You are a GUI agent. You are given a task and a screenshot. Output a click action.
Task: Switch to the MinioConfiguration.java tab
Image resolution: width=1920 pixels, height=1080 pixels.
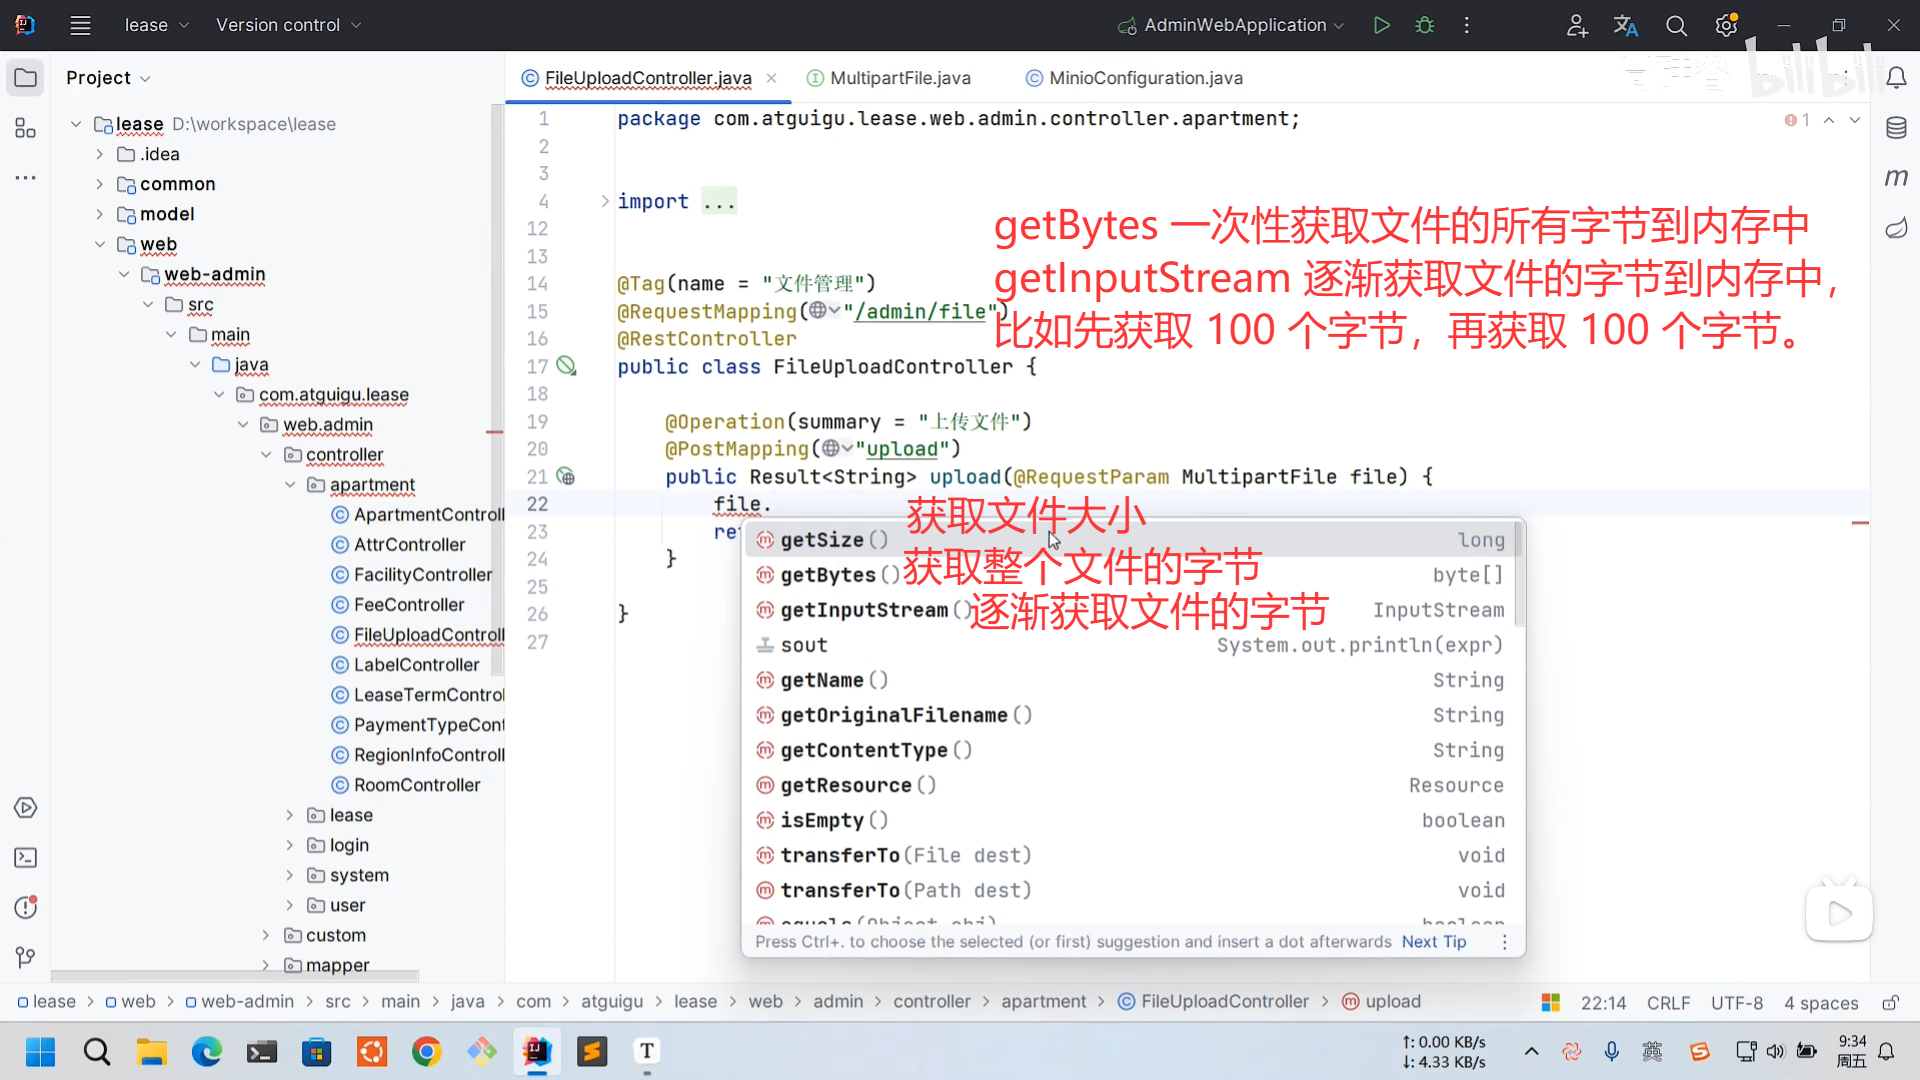tap(1145, 78)
